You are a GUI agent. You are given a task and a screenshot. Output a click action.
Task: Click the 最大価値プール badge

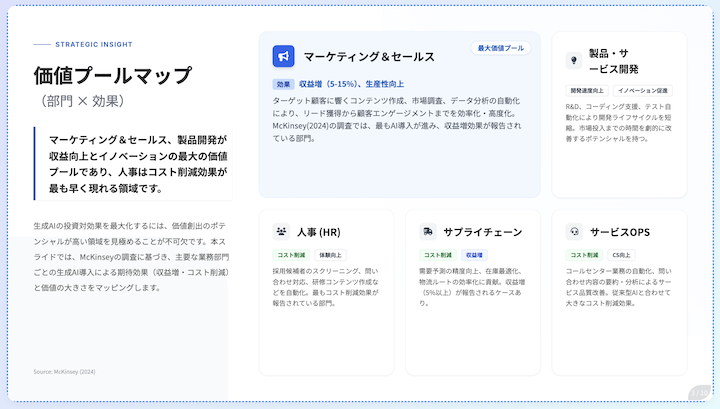click(x=501, y=48)
